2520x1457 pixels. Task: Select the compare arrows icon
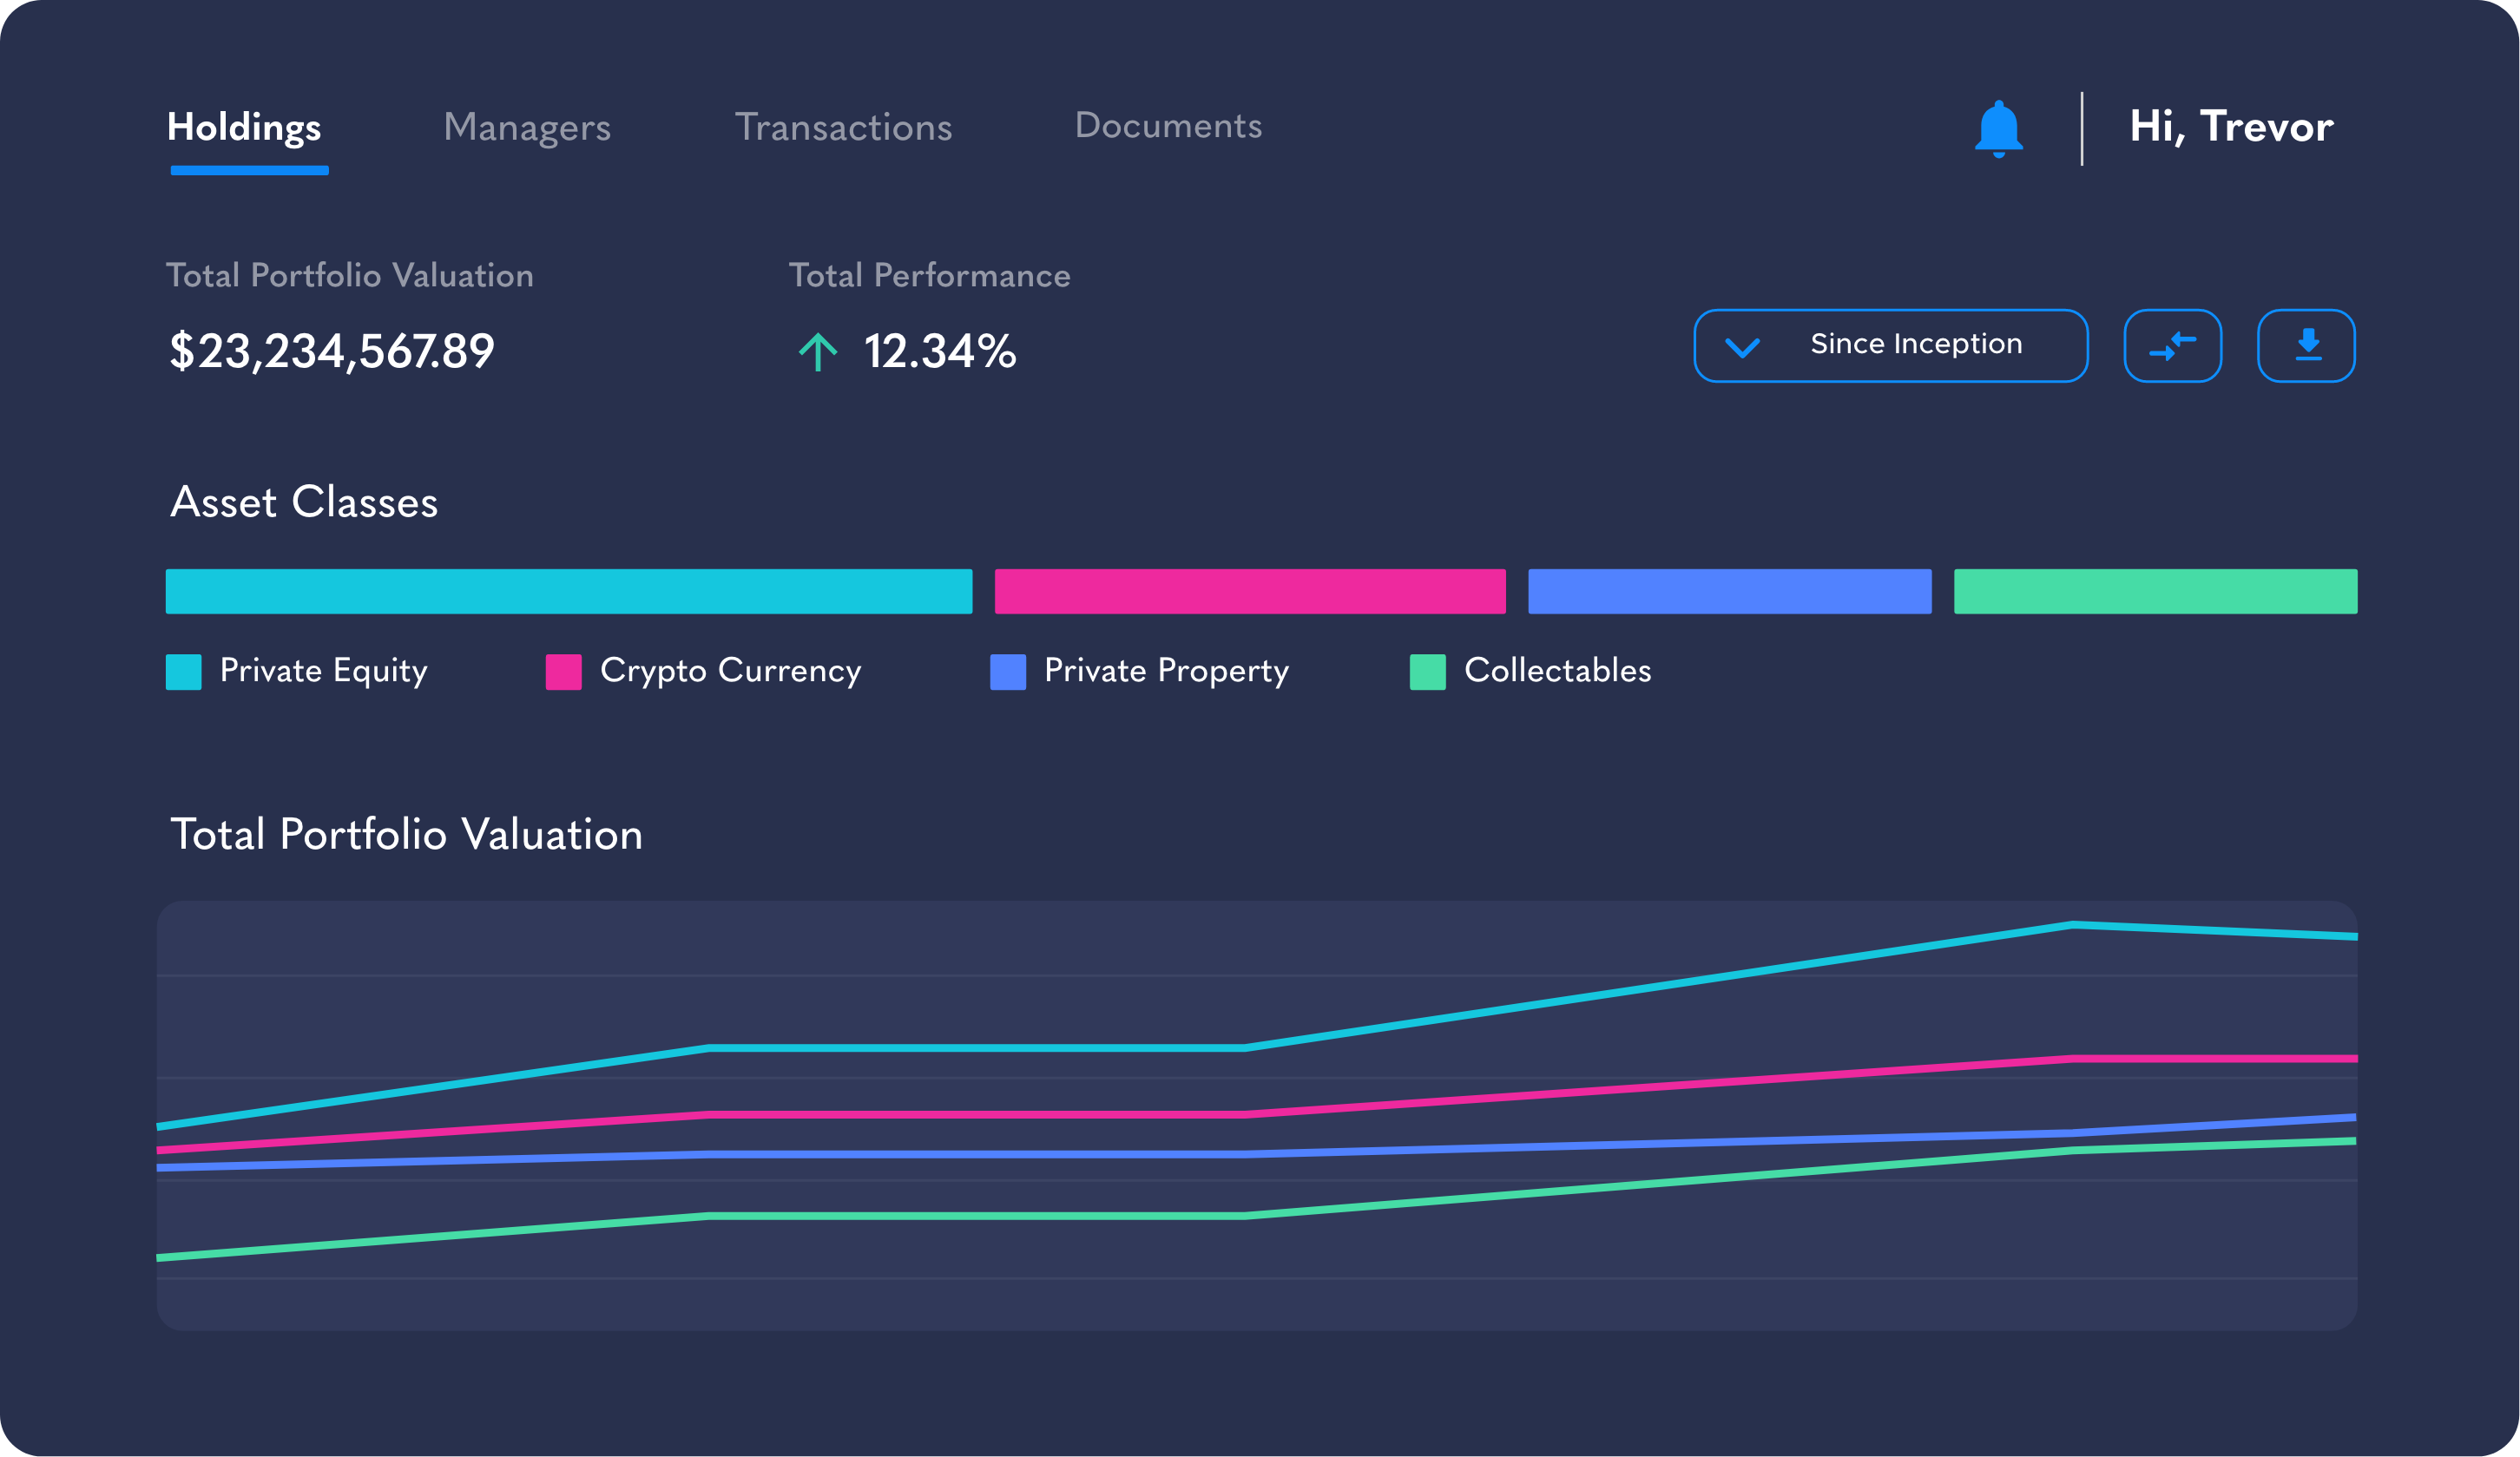tap(2174, 345)
